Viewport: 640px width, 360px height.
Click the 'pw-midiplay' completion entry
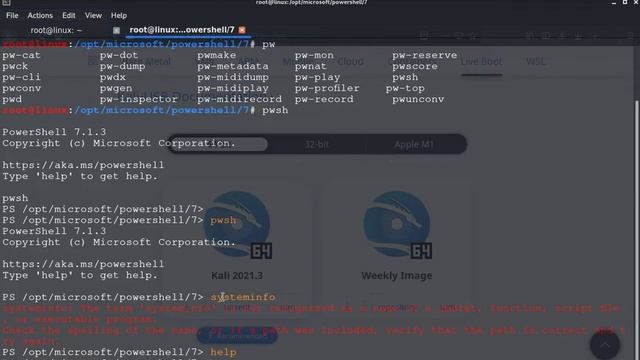(233, 88)
